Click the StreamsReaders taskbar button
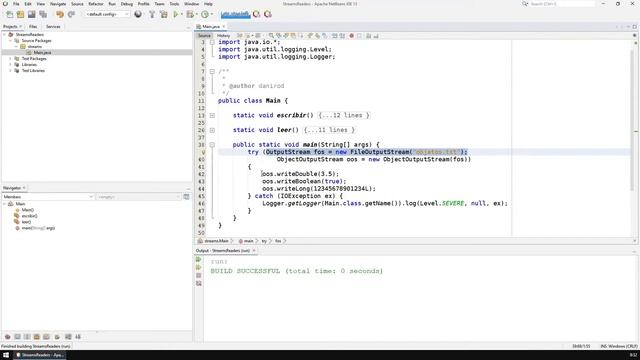Image resolution: width=640 pixels, height=360 pixels. click(x=39, y=355)
